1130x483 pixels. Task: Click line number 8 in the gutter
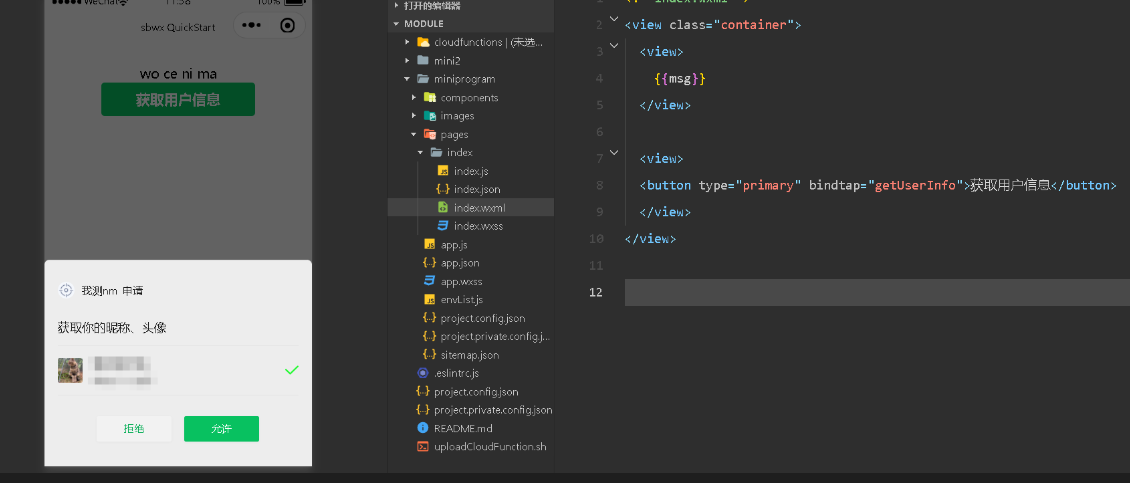pos(600,185)
